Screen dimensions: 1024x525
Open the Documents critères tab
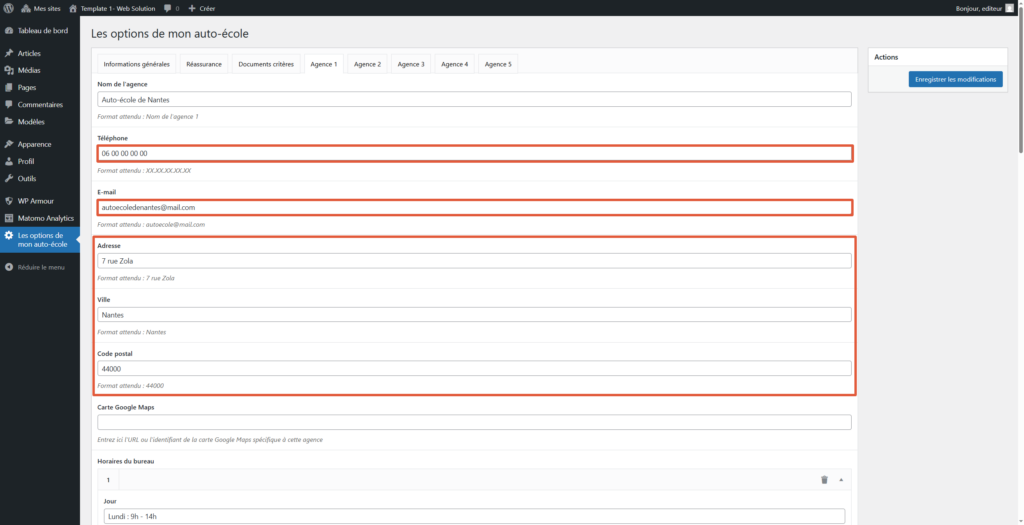[266, 64]
